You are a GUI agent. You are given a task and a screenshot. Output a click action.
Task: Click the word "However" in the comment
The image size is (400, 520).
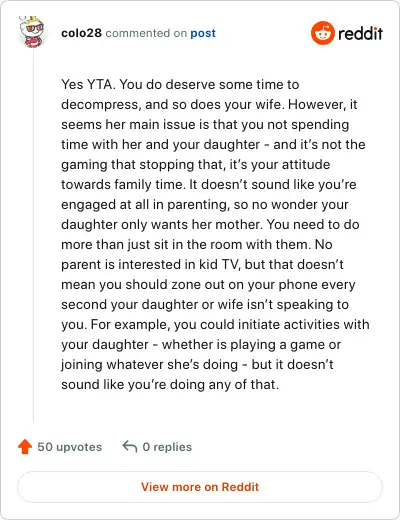pyautogui.click(x=317, y=104)
